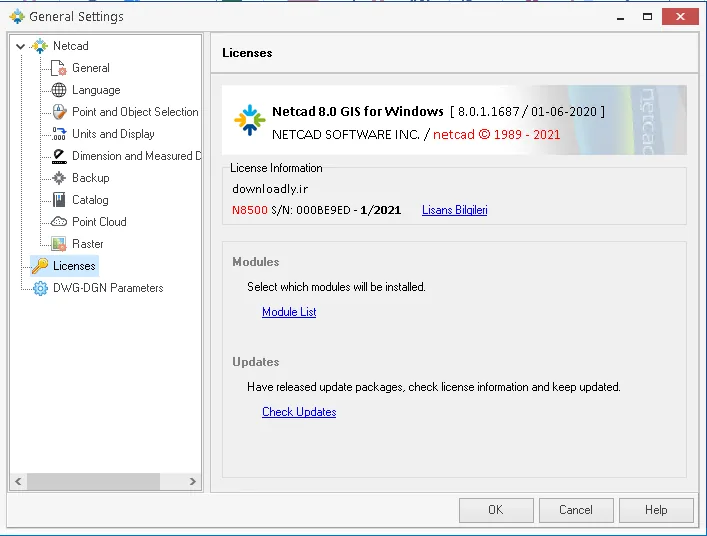Open the Point Cloud settings item
Image resolution: width=707 pixels, height=536 pixels.
[x=99, y=222]
